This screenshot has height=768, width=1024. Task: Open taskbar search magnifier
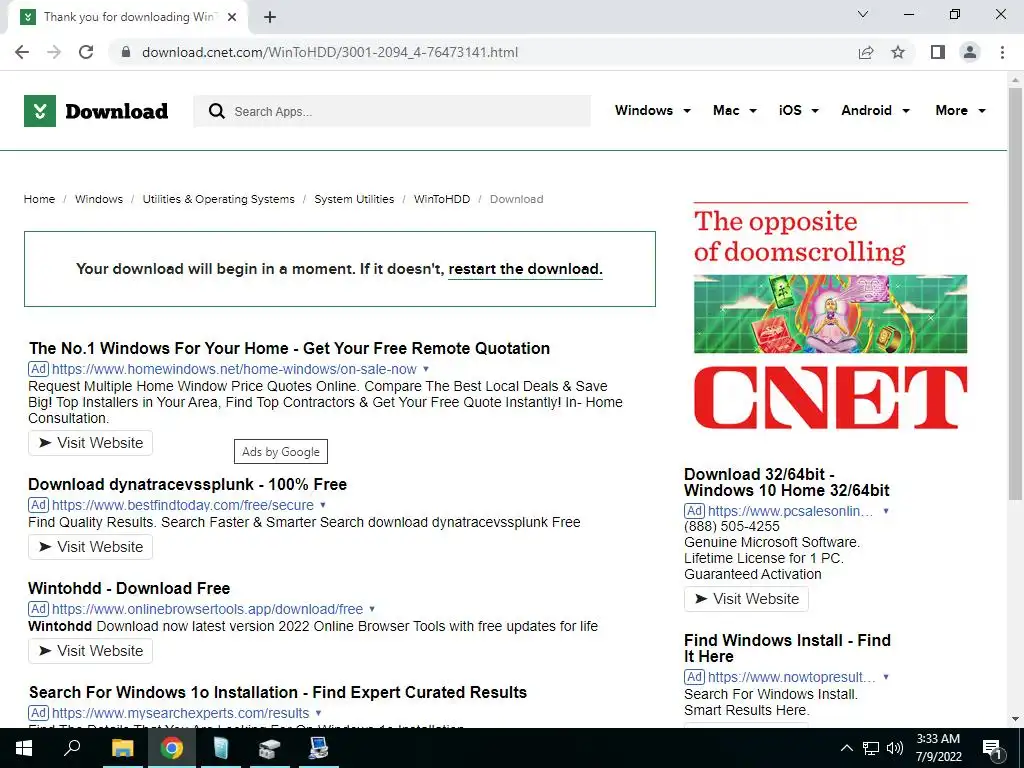pyautogui.click(x=72, y=748)
